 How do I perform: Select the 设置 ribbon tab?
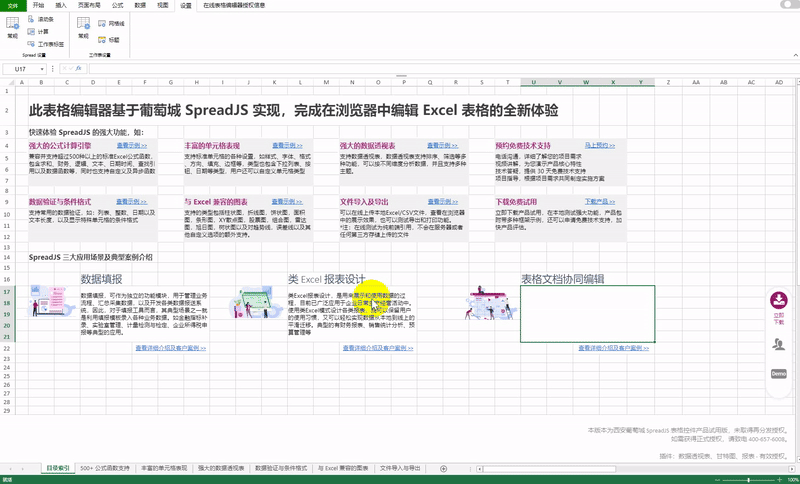click(x=186, y=6)
